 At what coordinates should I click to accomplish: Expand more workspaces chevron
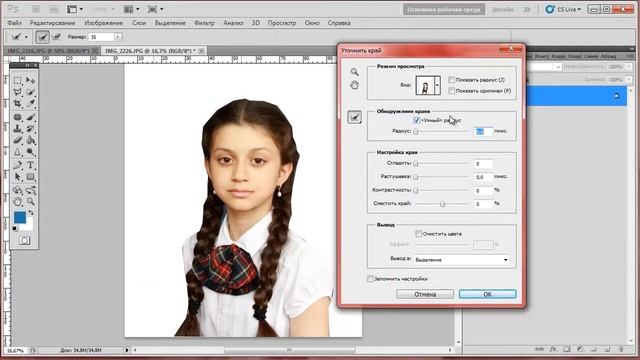tap(527, 9)
